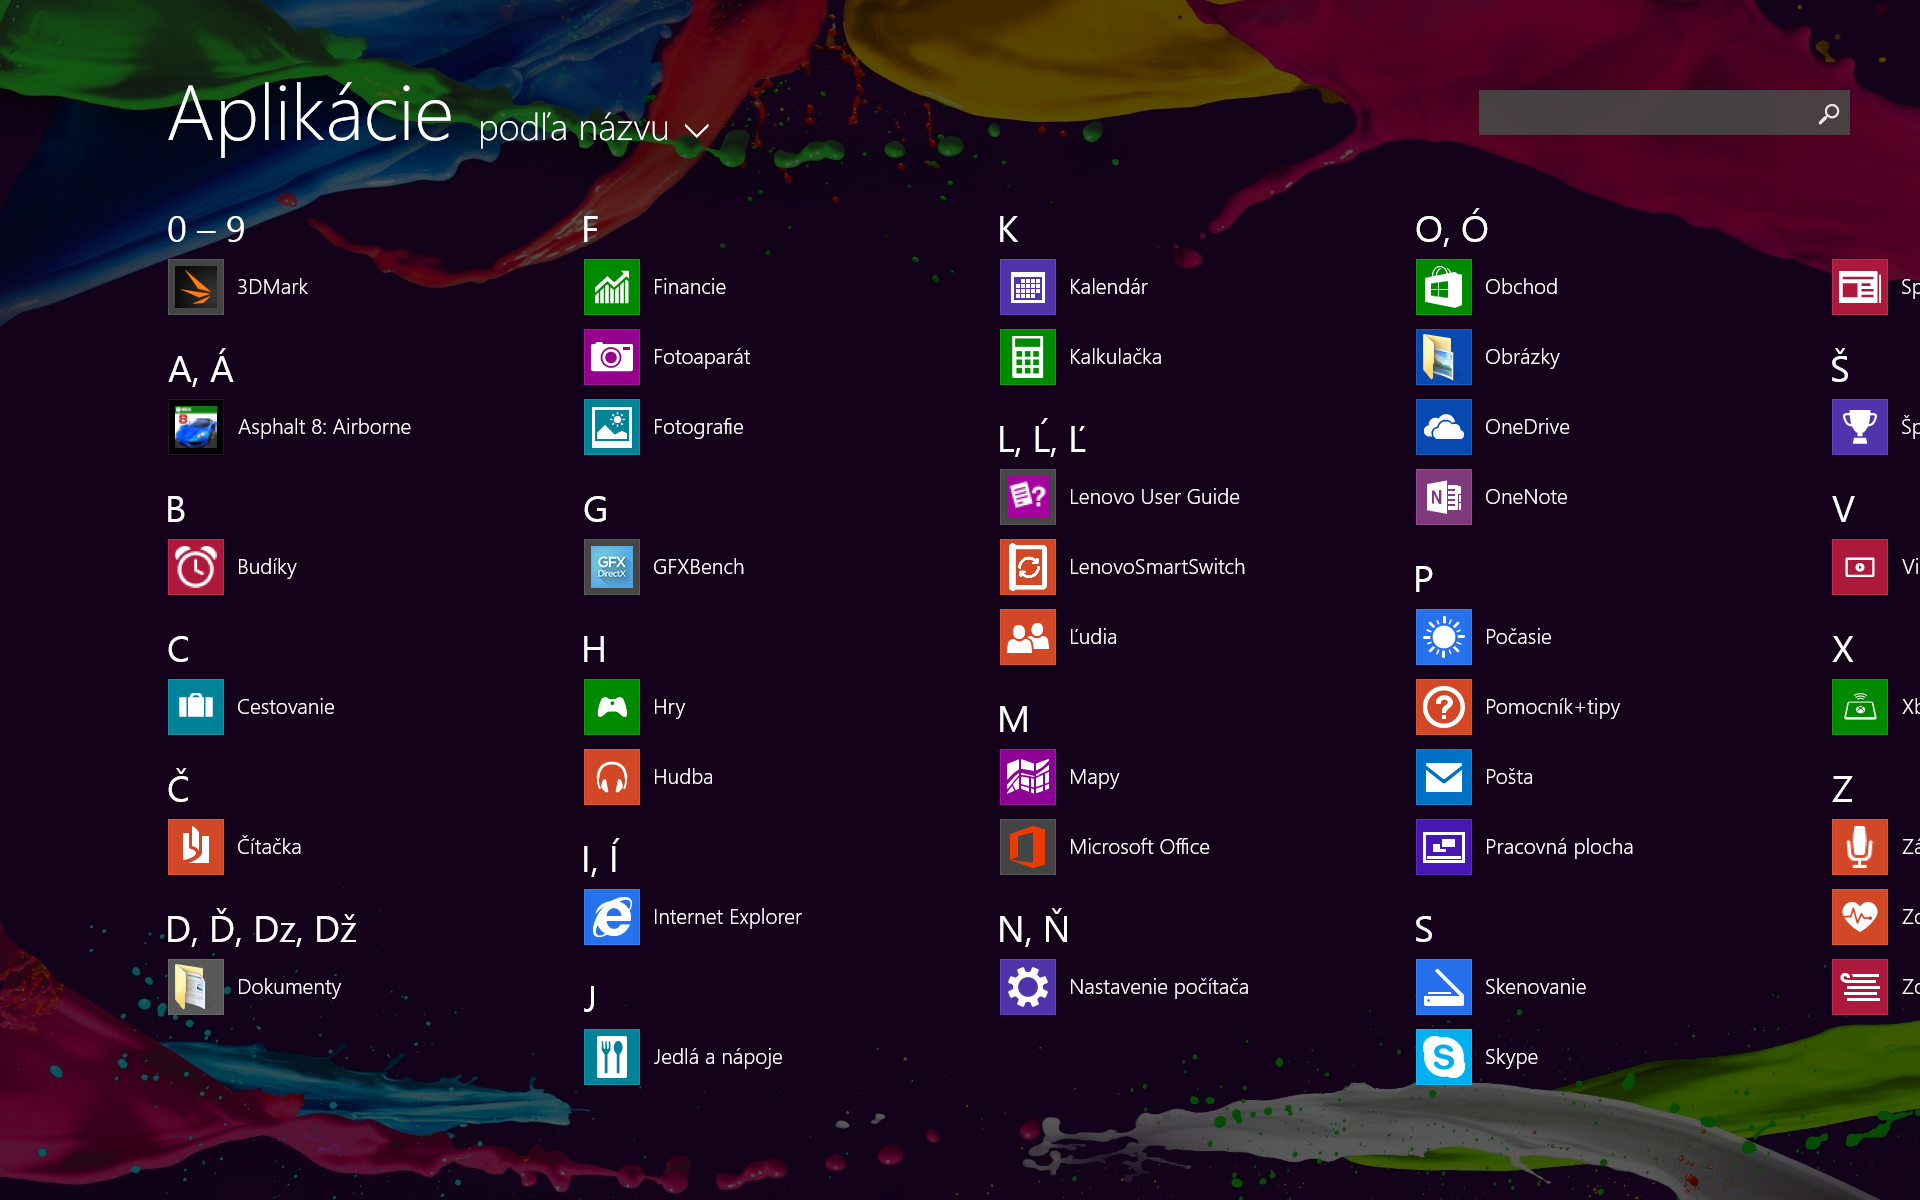Open the Pomocník+tipy help icon
Viewport: 1920px width, 1200px height.
pyautogui.click(x=1444, y=707)
